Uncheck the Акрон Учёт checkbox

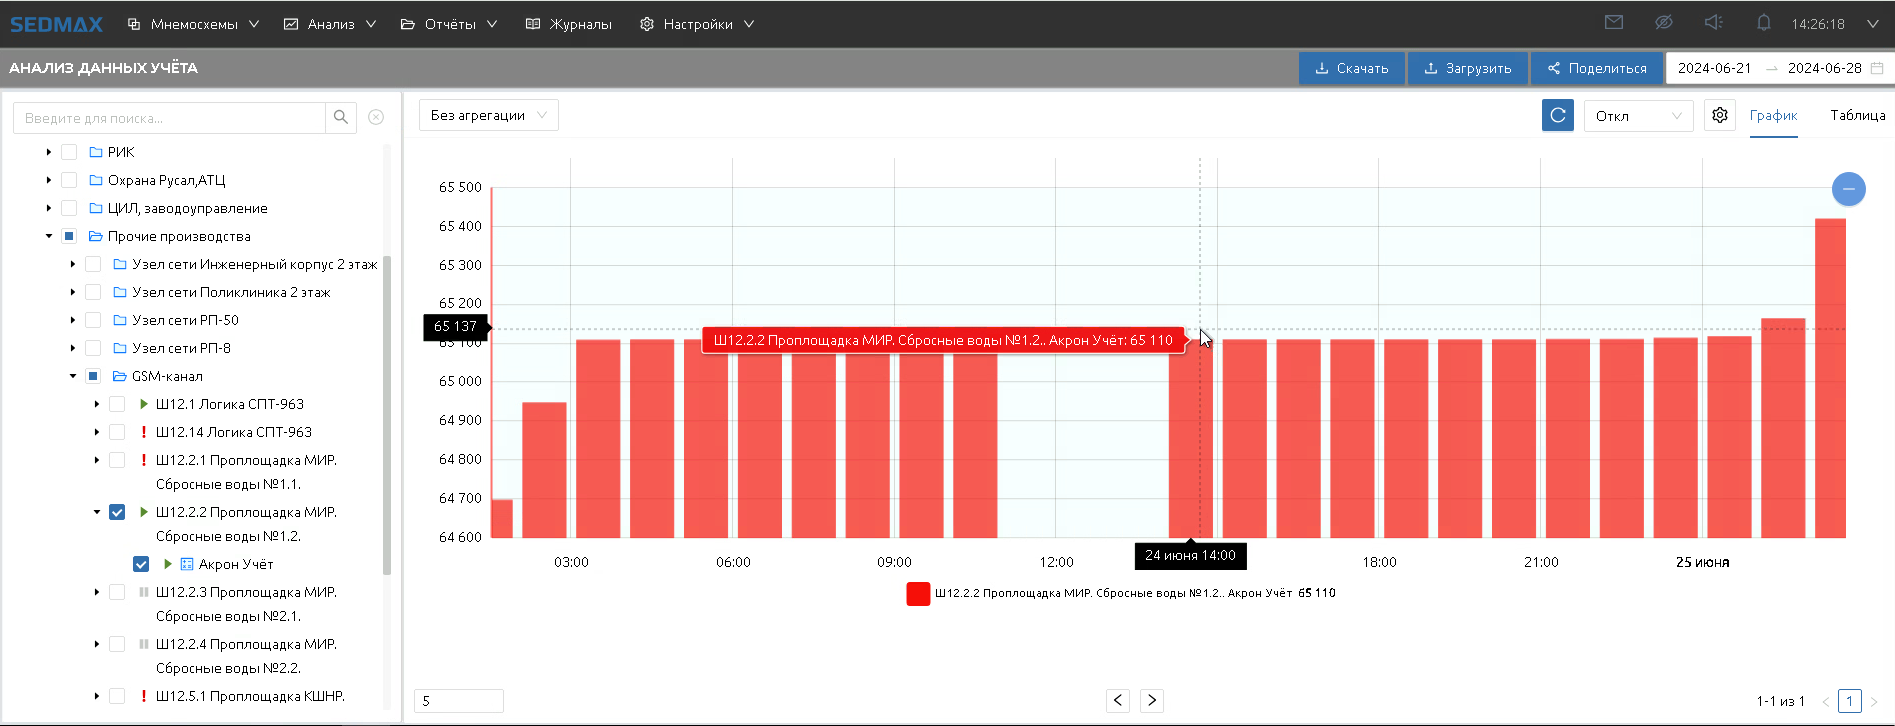141,564
